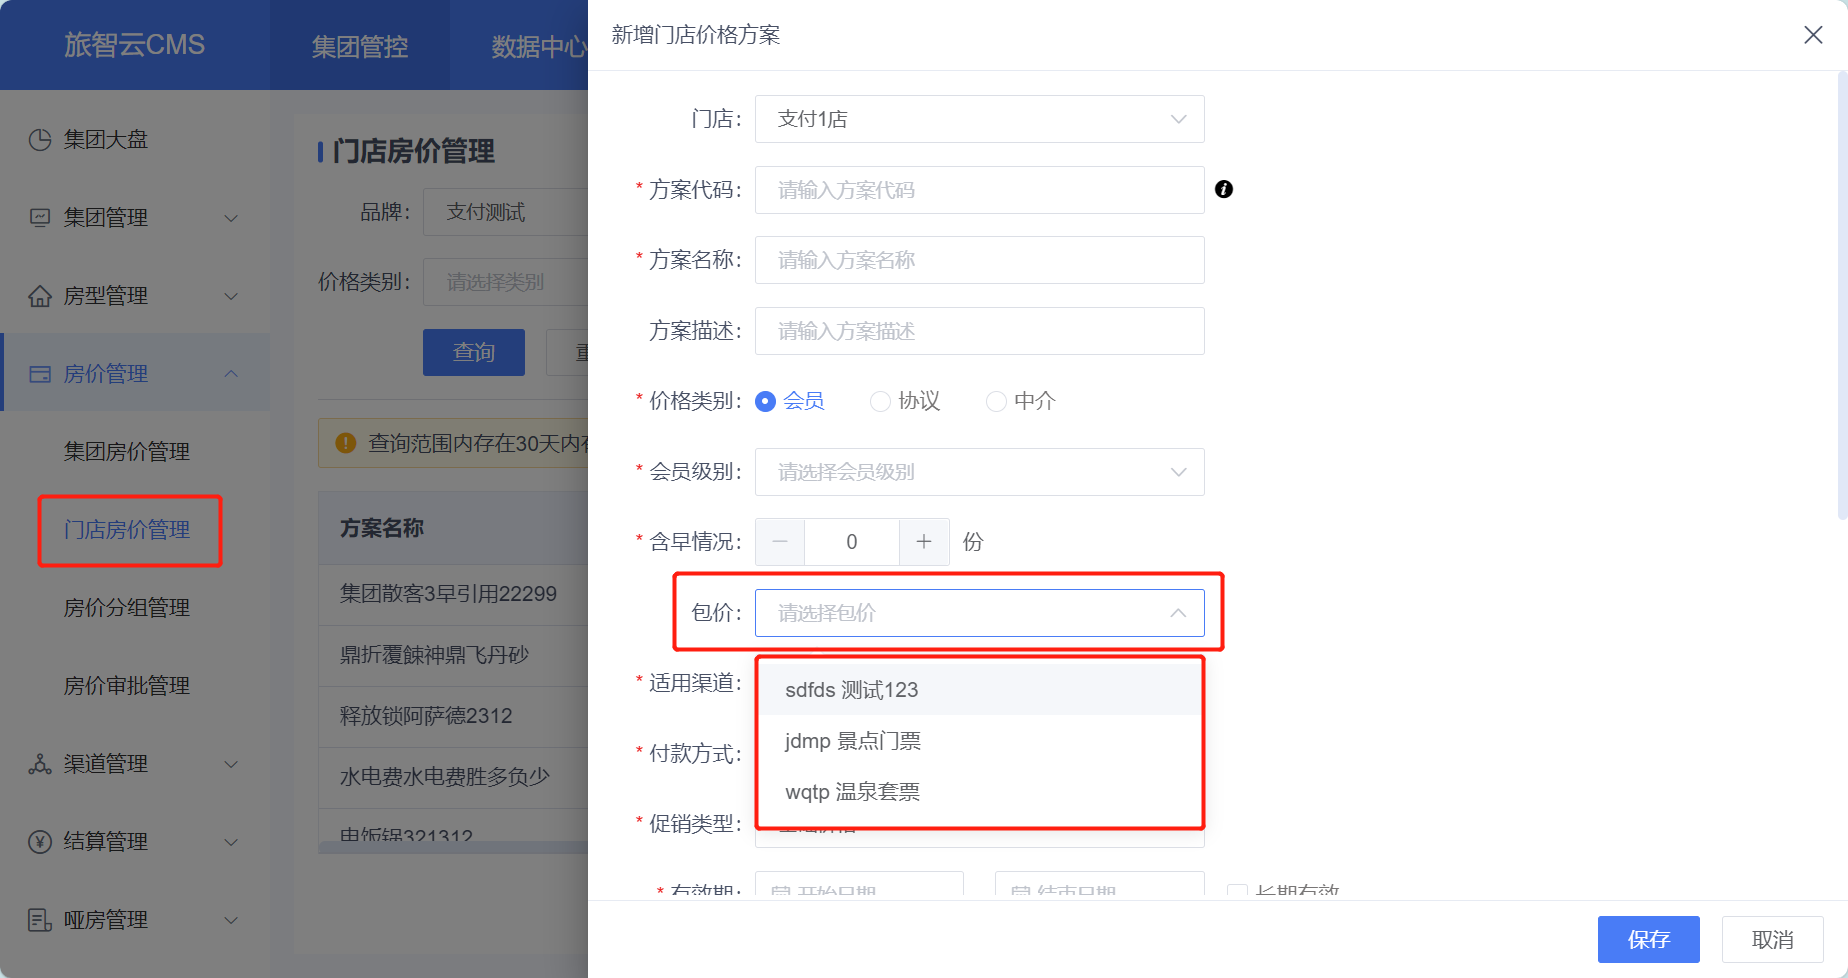This screenshot has width=1848, height=978.
Task: Click the 渠道管理 network icon
Action: pos(40,764)
